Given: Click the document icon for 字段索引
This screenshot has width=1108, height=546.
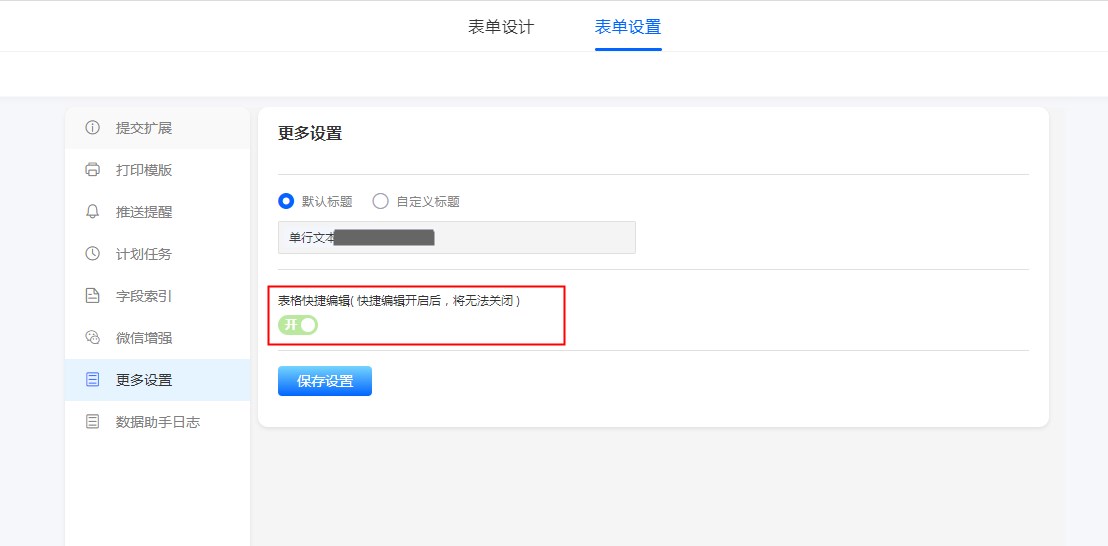Looking at the screenshot, I should [x=93, y=296].
